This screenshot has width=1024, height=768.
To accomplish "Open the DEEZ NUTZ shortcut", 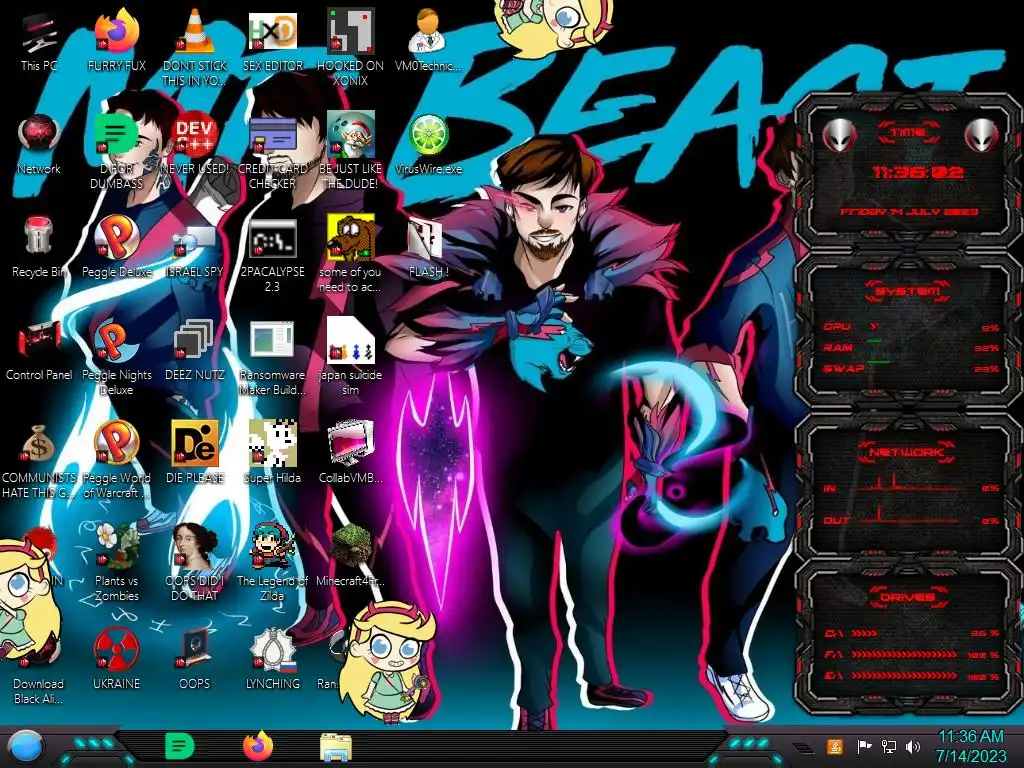I will (195, 351).
